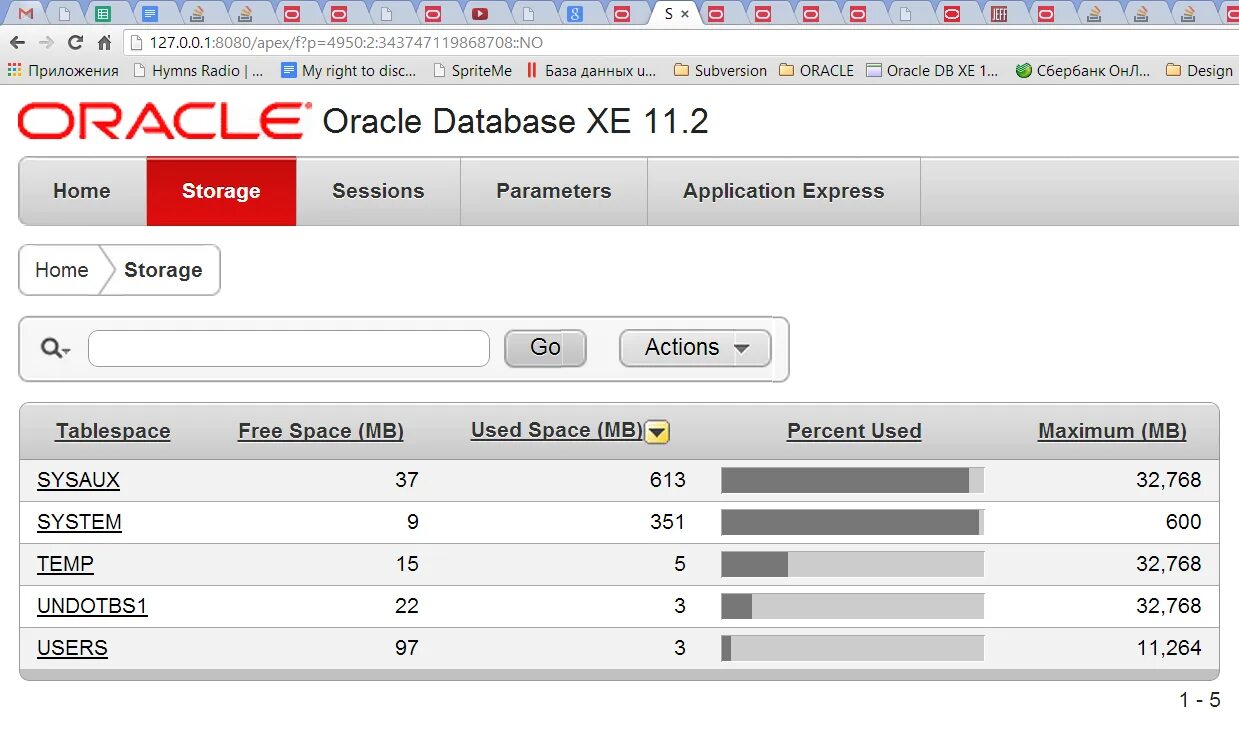Select SYSAUX used space value 613
Viewport: 1239px width, 731px height.
[x=667, y=480]
